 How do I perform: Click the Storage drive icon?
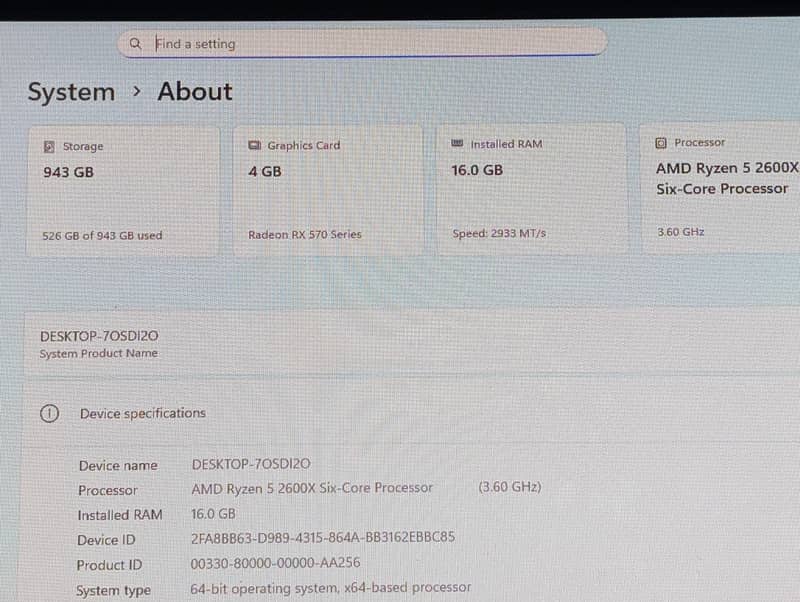(x=49, y=147)
